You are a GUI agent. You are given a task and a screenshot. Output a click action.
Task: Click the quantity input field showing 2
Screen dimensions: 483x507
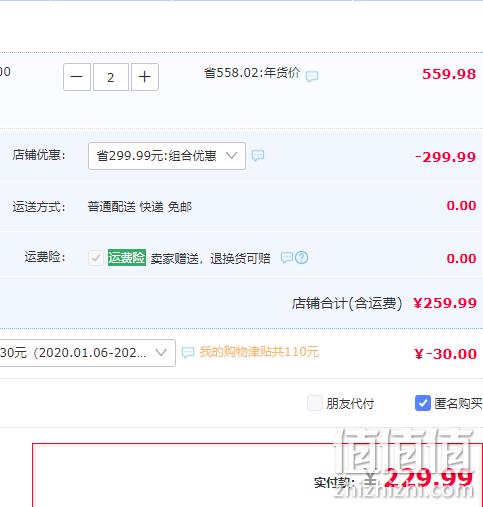[111, 77]
